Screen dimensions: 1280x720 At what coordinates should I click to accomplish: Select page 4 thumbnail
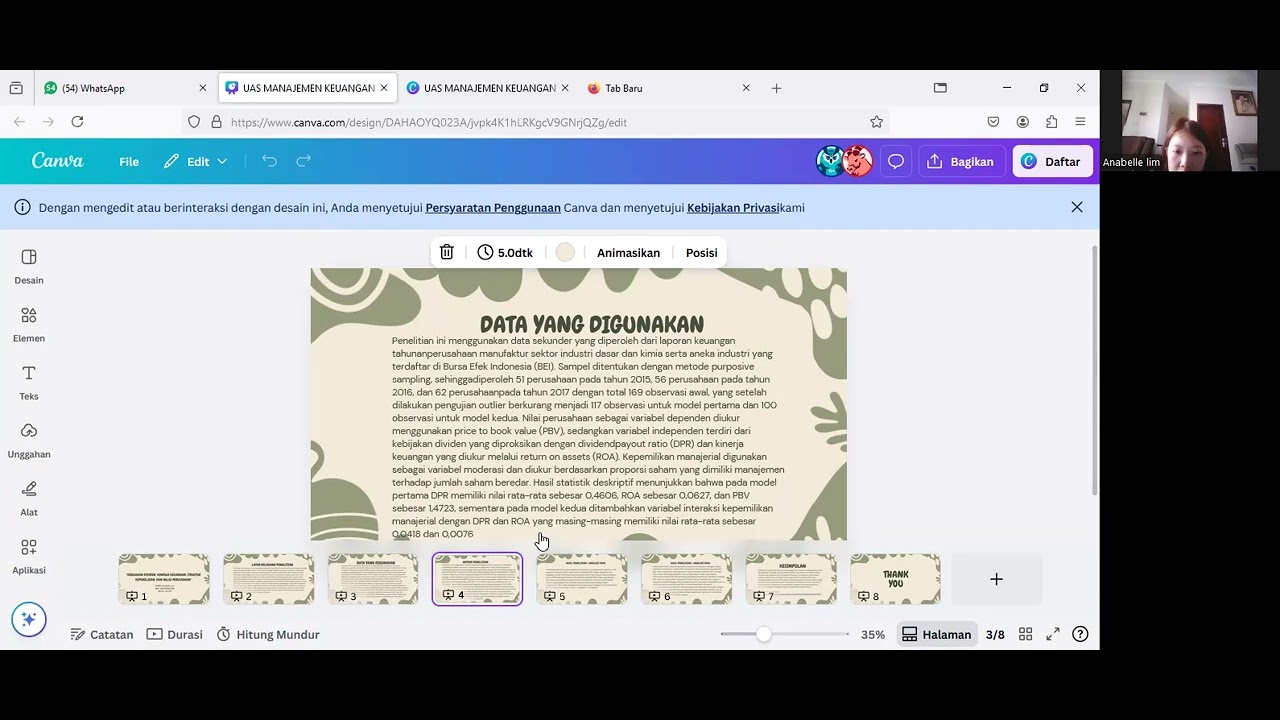pyautogui.click(x=477, y=579)
